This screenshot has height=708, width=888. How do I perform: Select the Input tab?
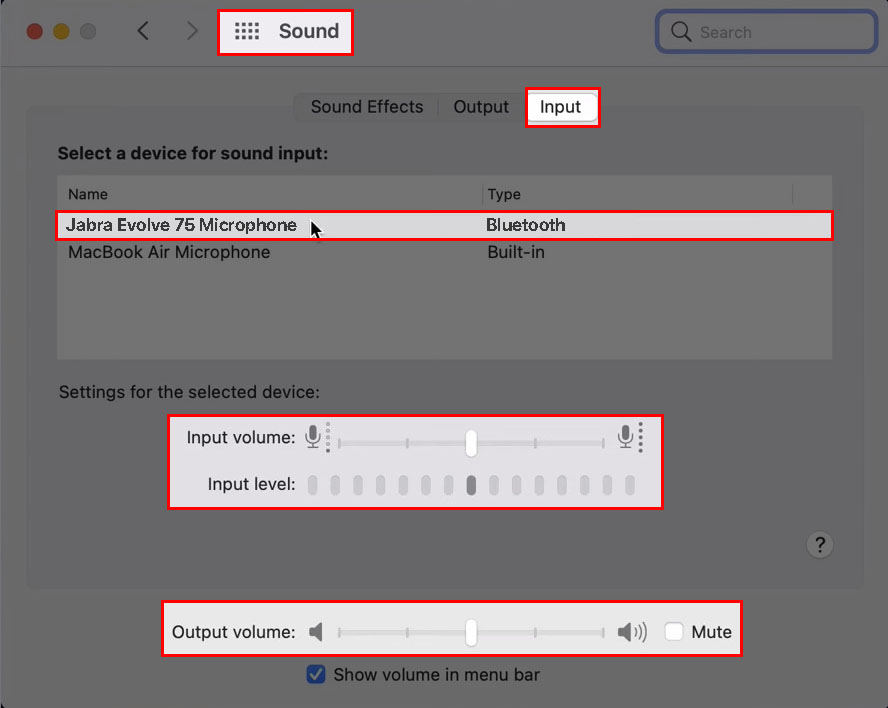(560, 106)
